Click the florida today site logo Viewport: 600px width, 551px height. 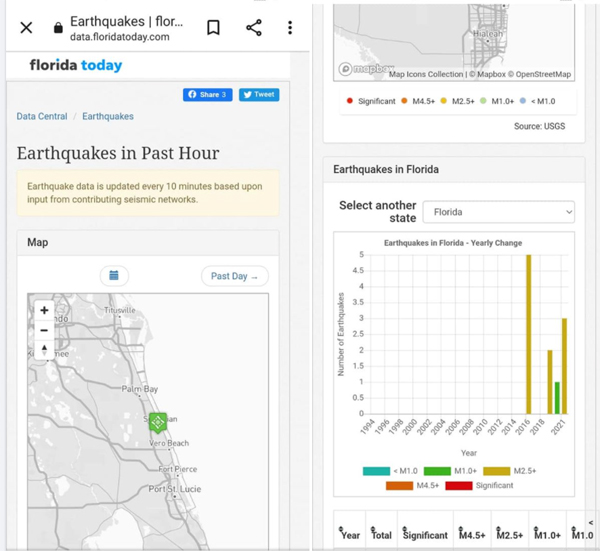point(76,66)
